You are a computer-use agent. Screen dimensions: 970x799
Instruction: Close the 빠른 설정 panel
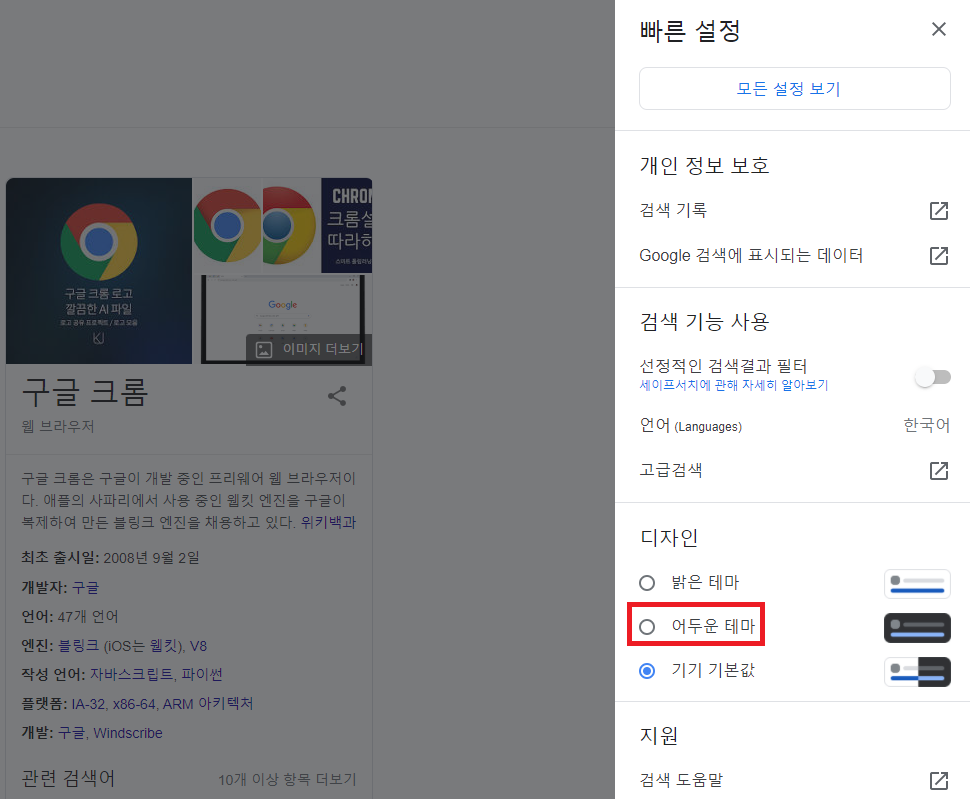click(938, 29)
